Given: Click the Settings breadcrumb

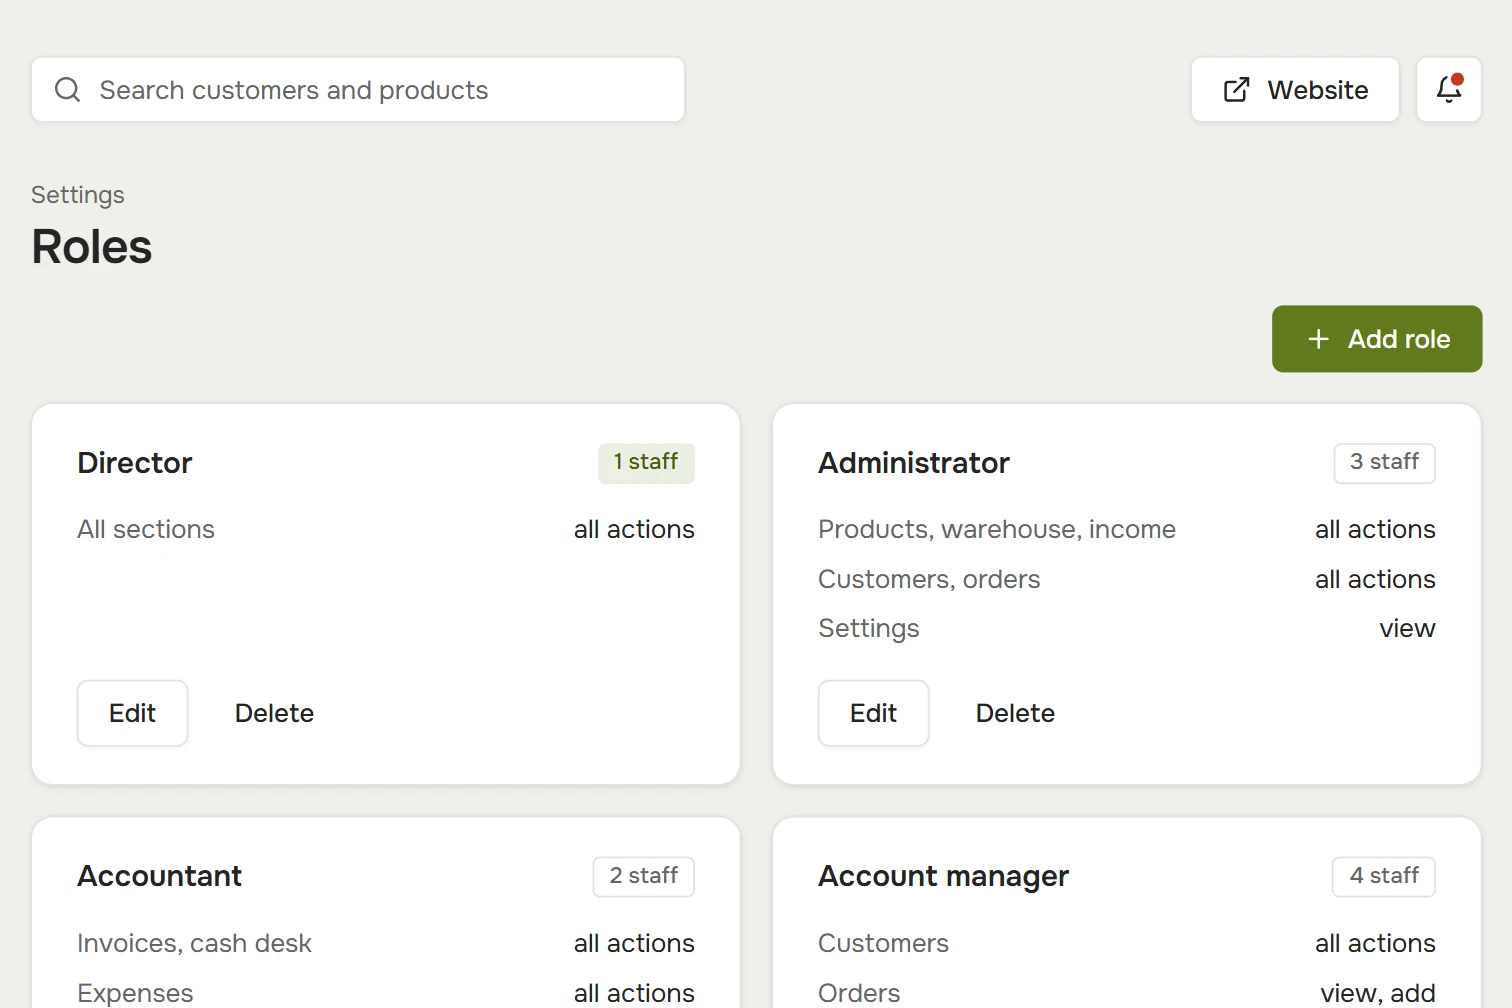Looking at the screenshot, I should pyautogui.click(x=78, y=195).
